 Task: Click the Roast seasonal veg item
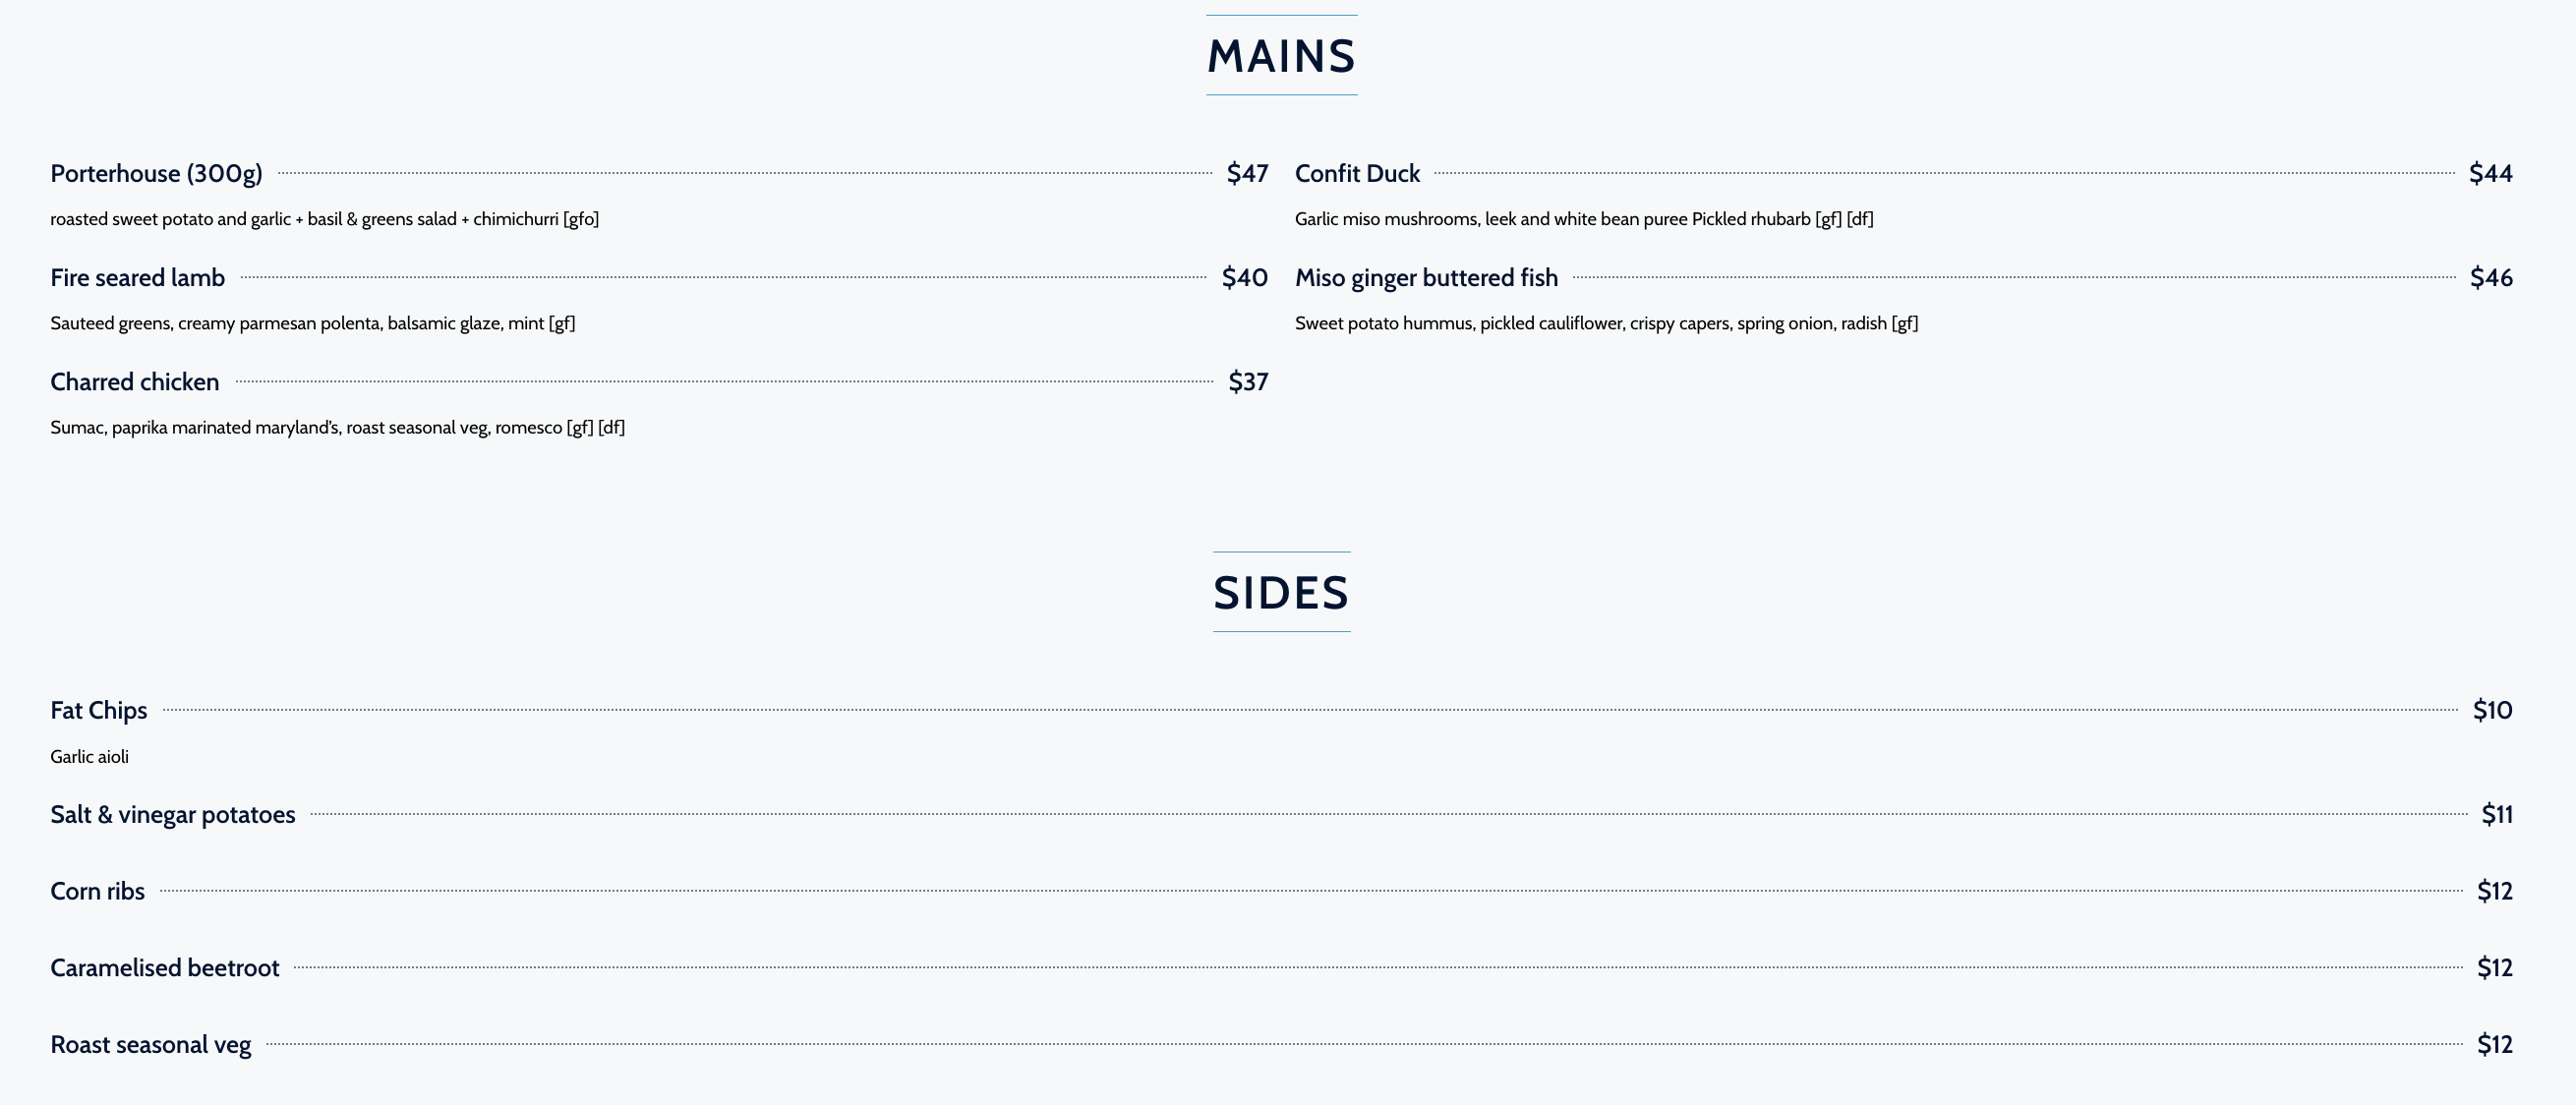tap(150, 1045)
